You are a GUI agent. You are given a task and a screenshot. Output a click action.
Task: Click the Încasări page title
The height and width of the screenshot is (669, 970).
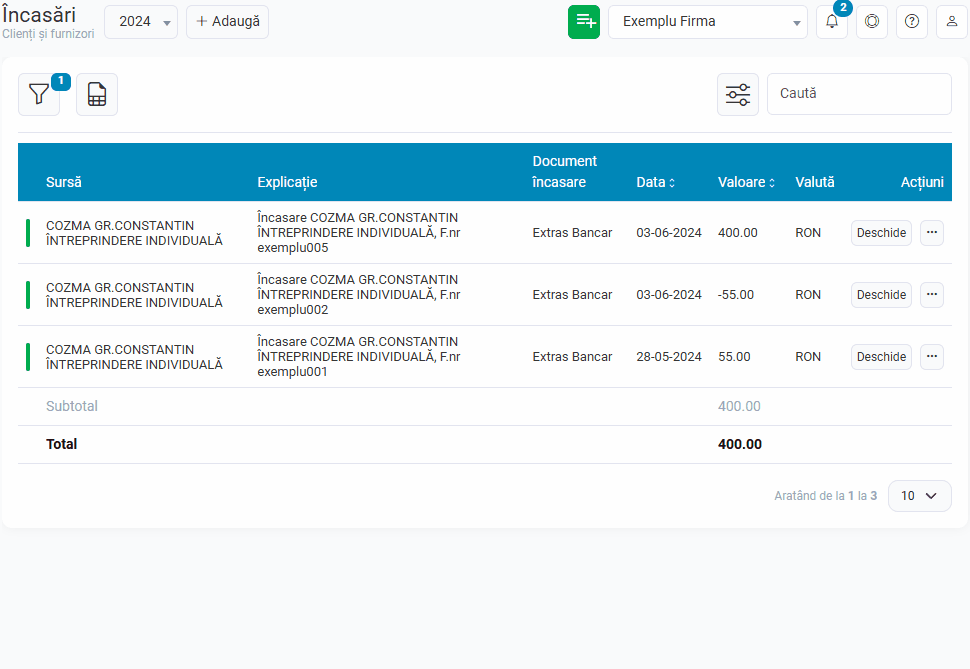click(x=39, y=14)
